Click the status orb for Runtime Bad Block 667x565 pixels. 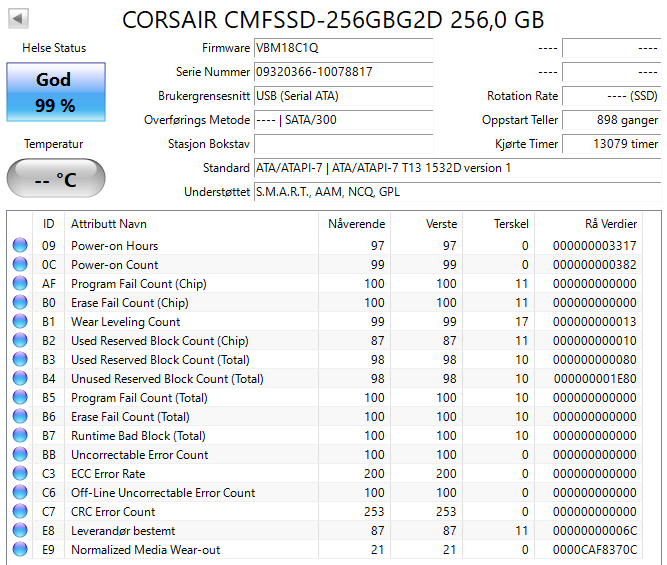tap(20, 436)
